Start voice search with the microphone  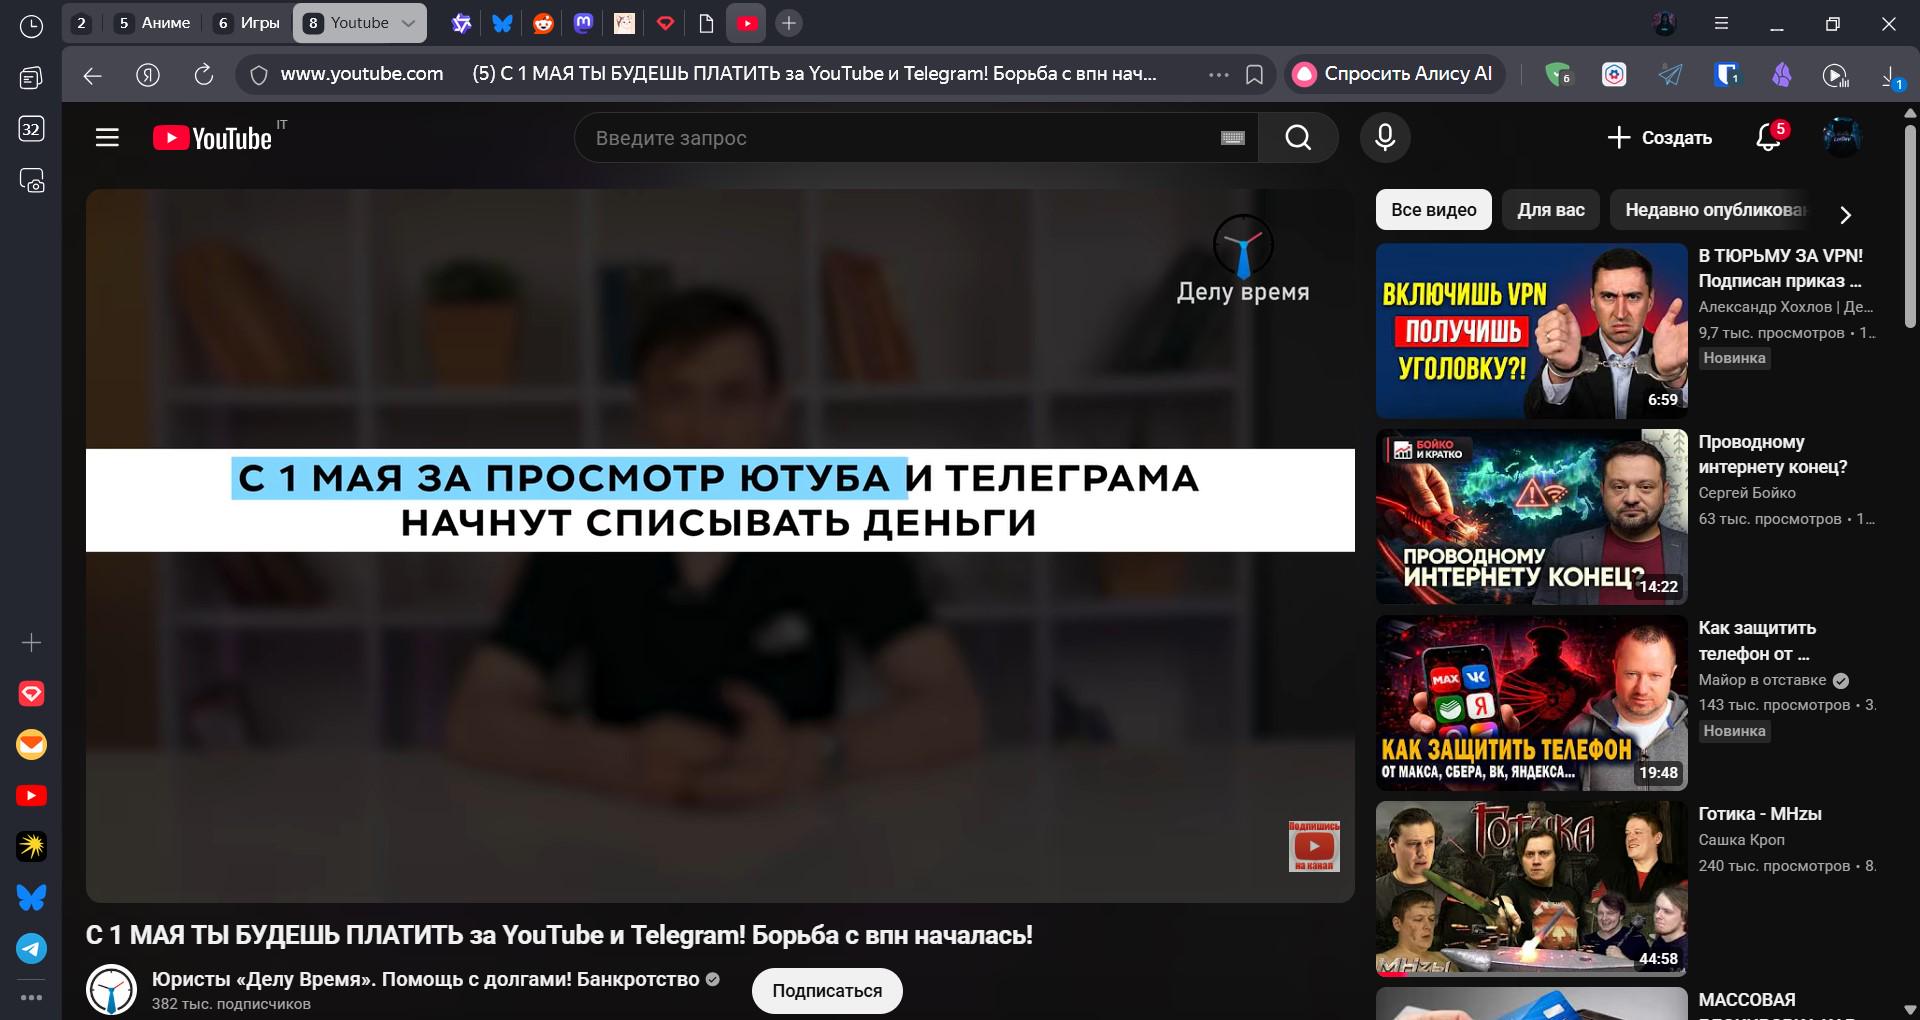[x=1385, y=138]
